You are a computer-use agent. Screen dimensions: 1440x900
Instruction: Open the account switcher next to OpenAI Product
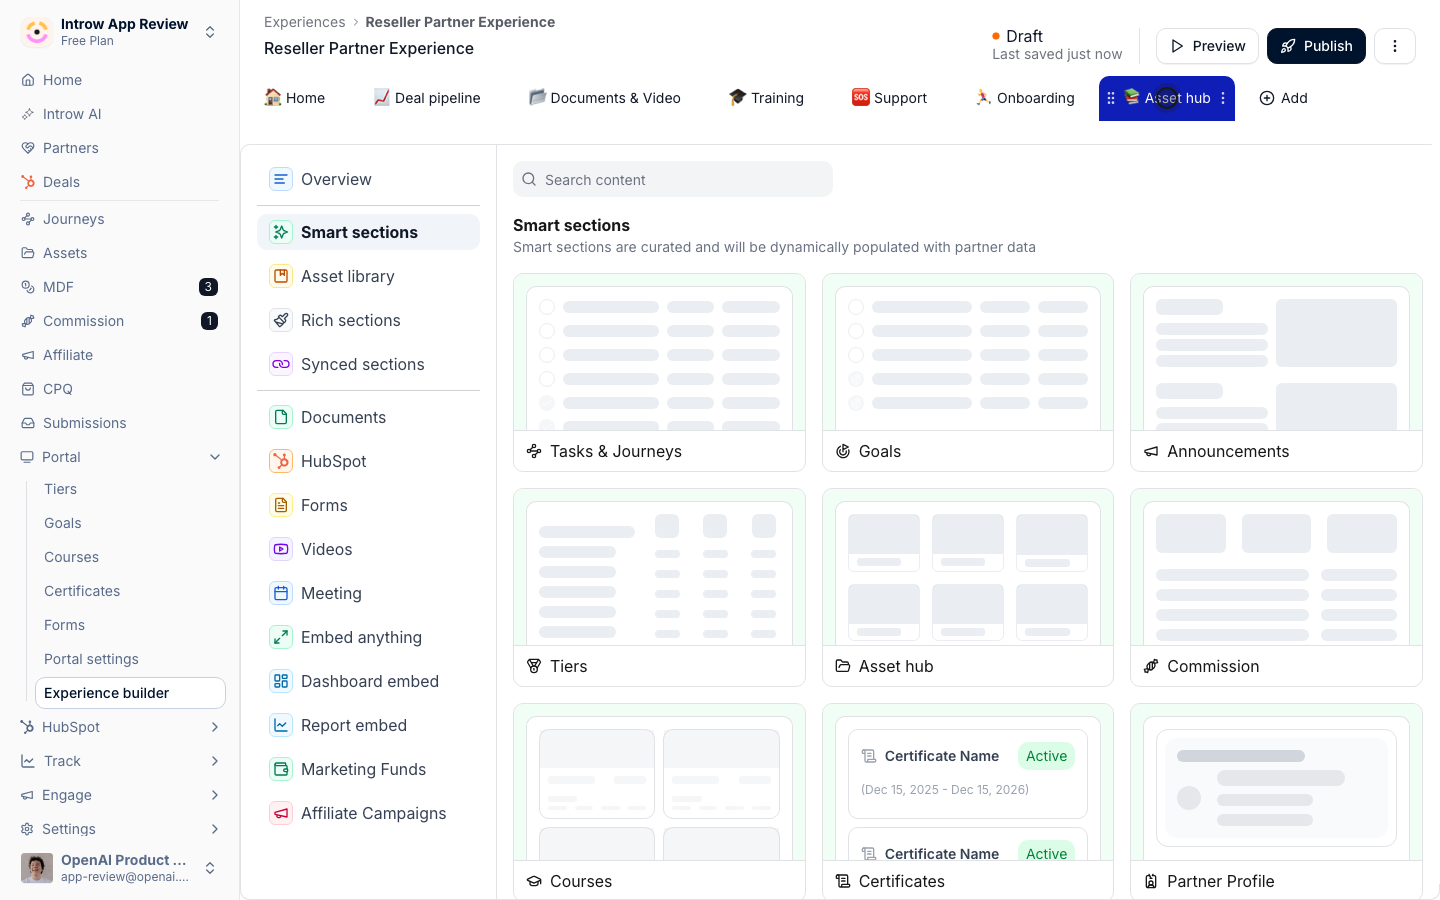(210, 868)
